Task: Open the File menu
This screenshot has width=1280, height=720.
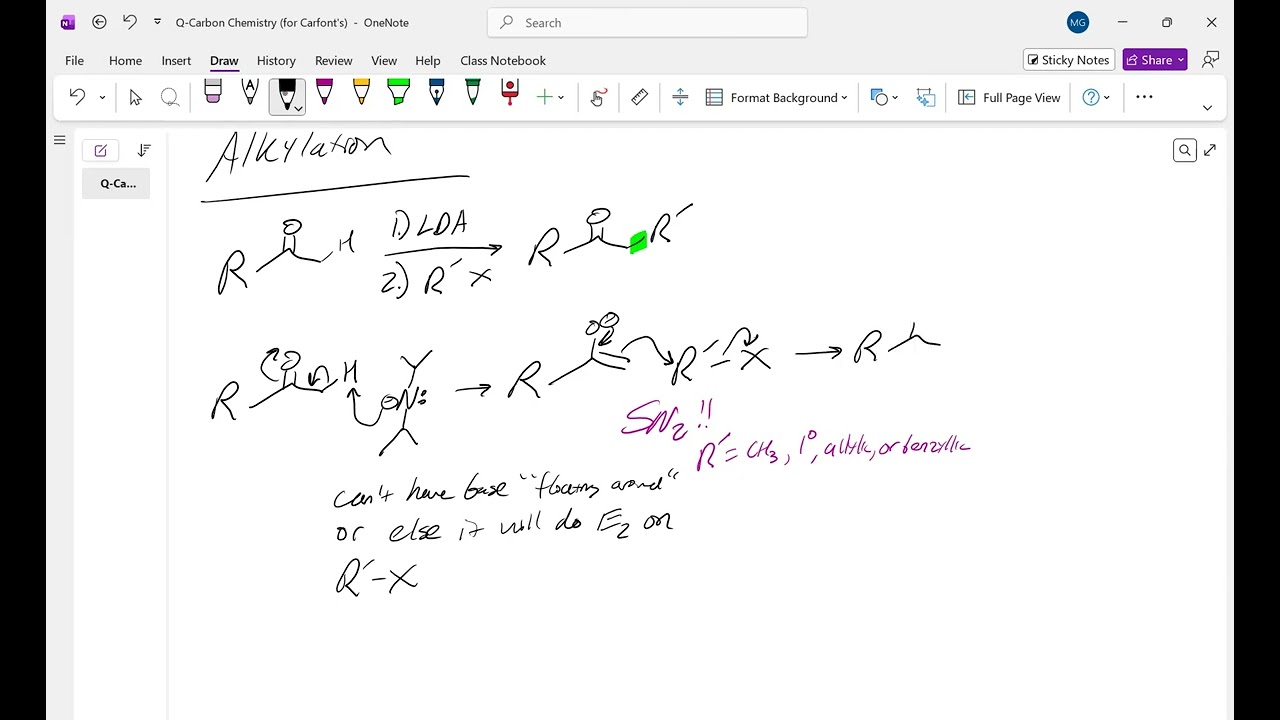Action: (75, 60)
